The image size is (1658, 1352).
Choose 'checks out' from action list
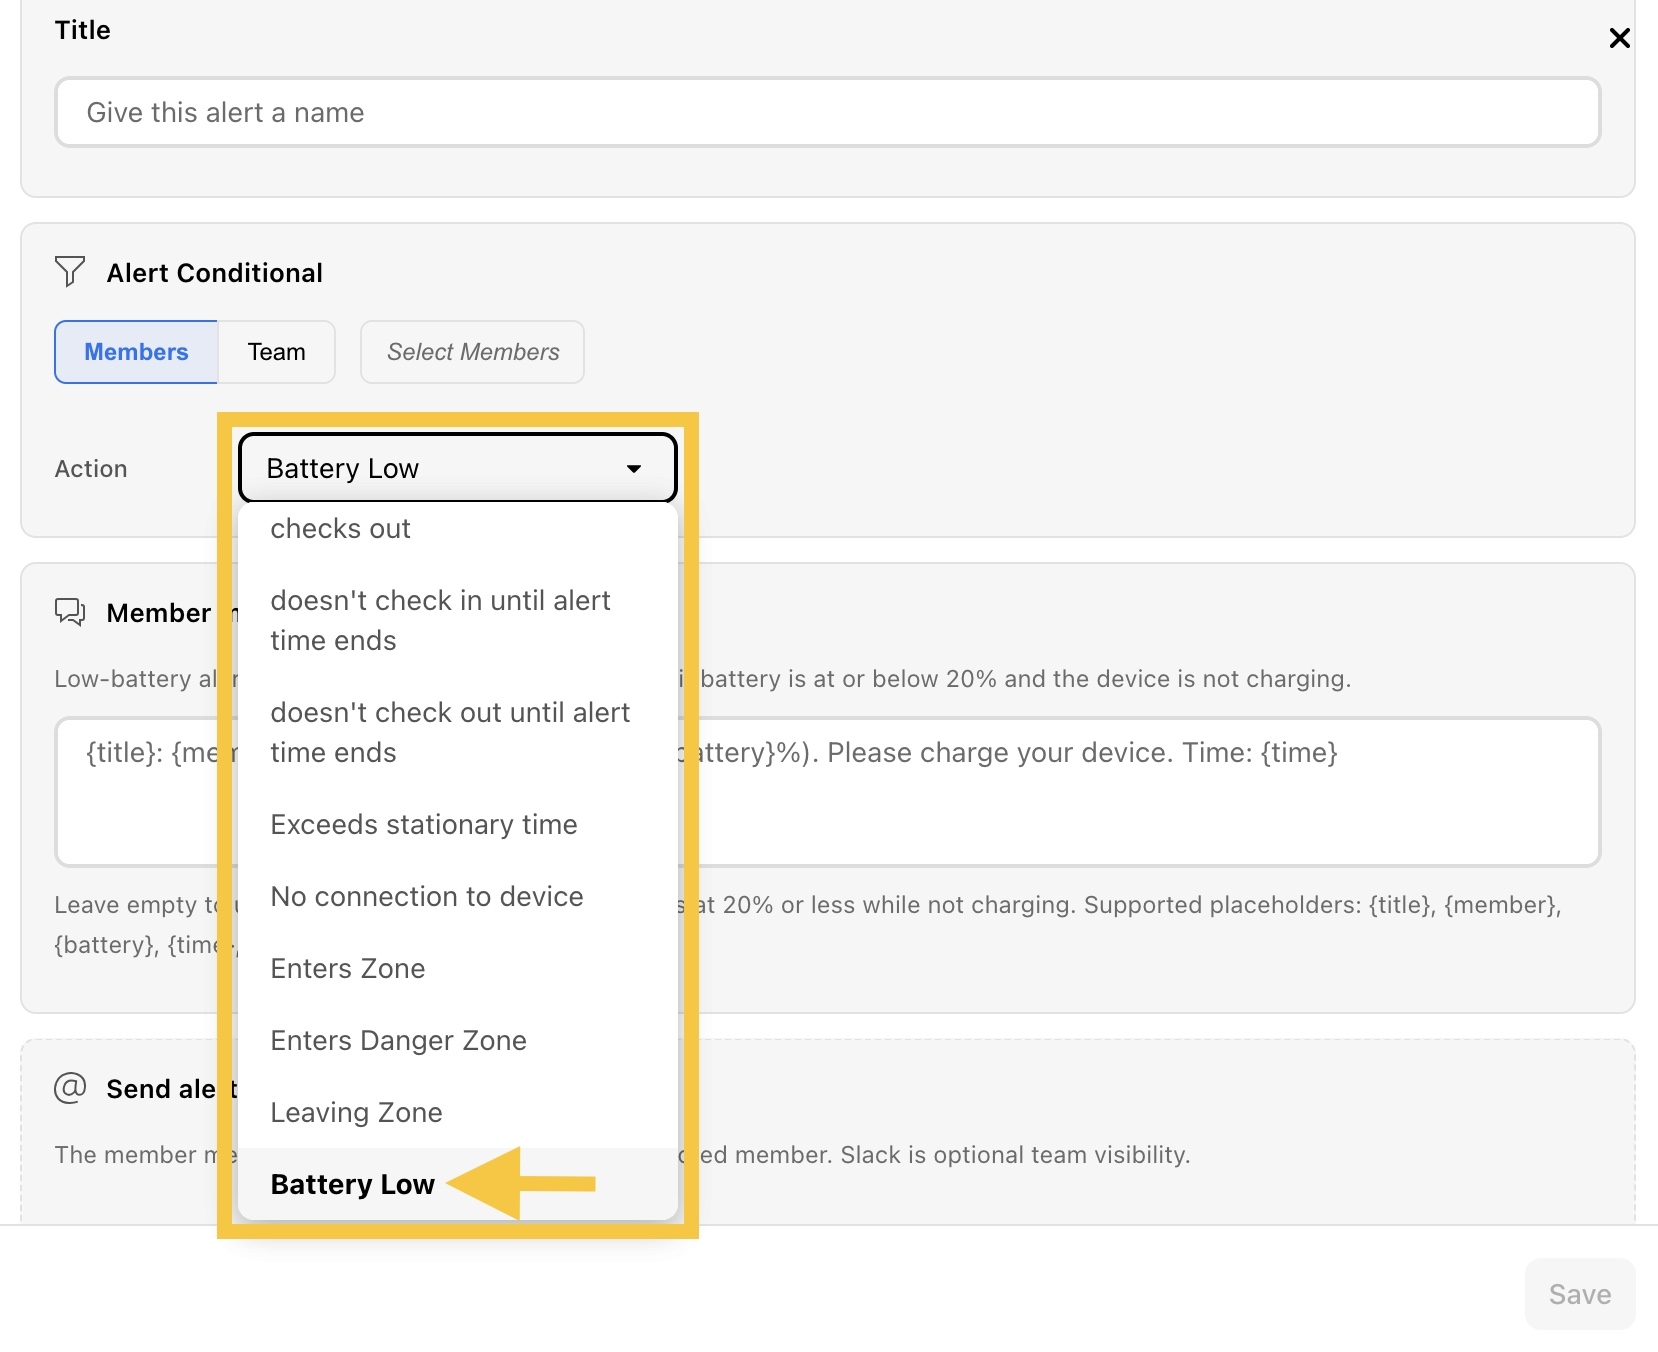458,528
